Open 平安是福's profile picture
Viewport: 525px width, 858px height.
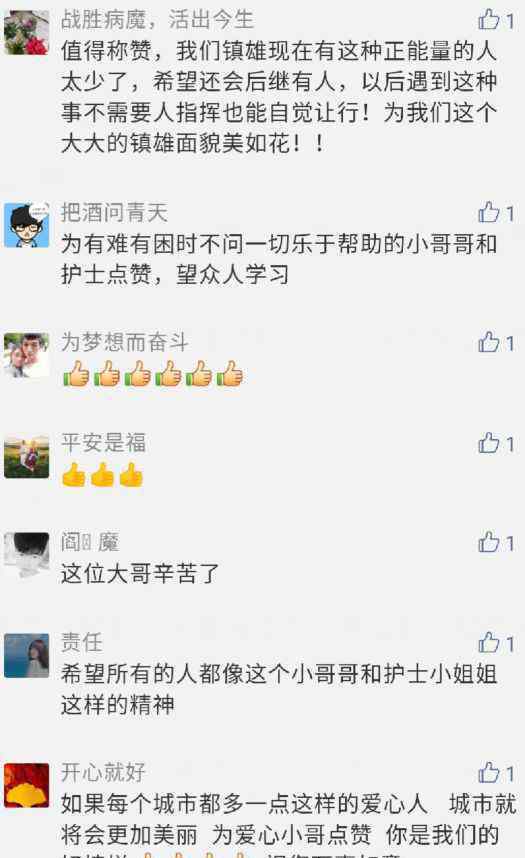(26, 456)
